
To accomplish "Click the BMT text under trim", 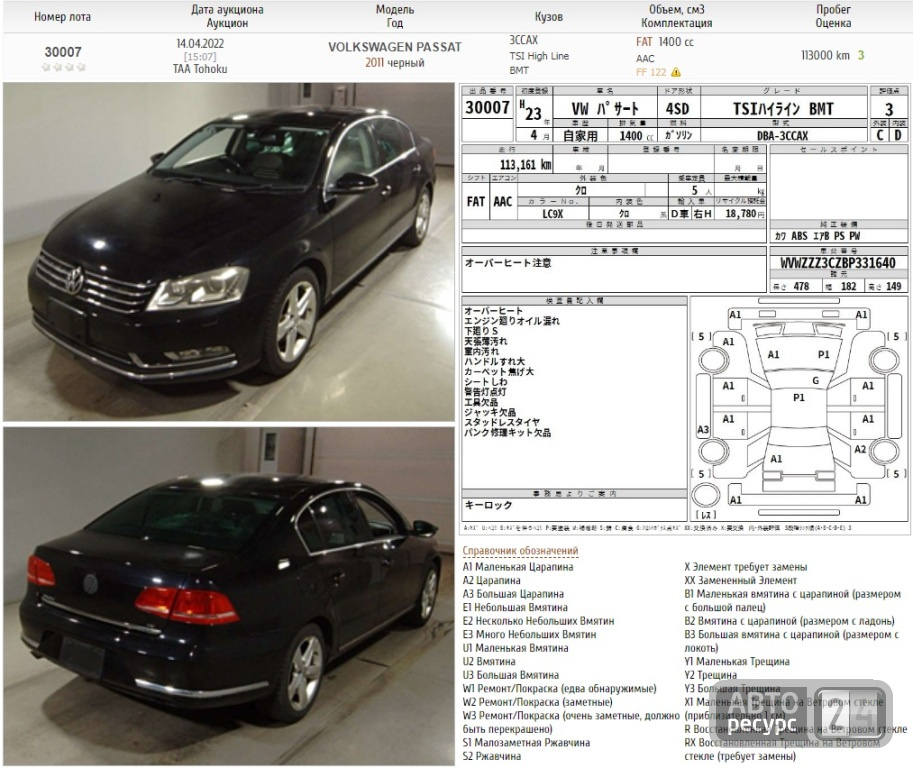I will pyautogui.click(x=519, y=70).
